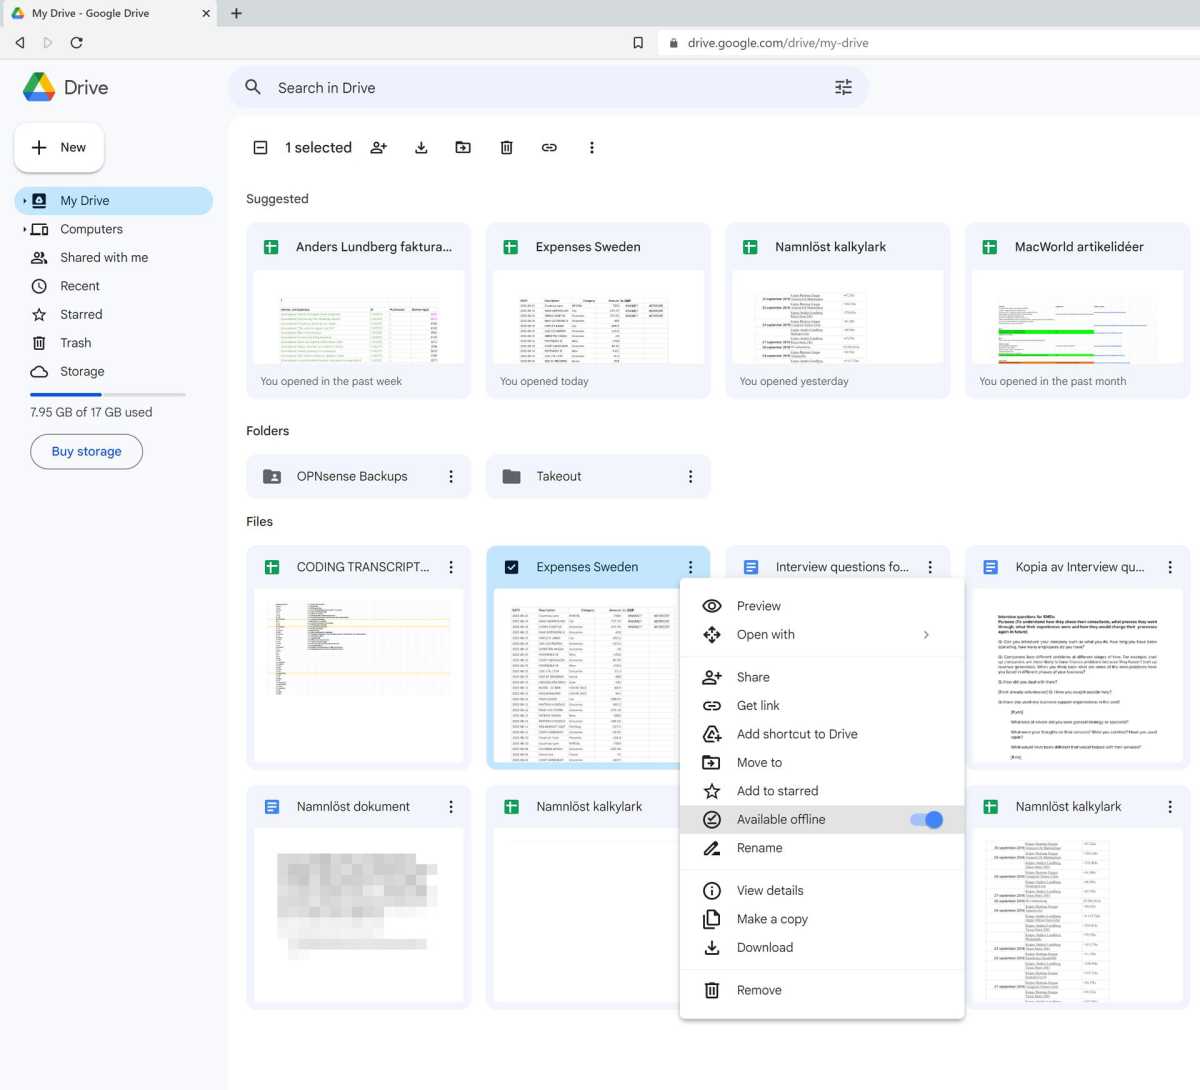Viewport: 1200px width, 1090px height.
Task: Deselect all using selection toolbar minus-box
Action: click(x=260, y=148)
